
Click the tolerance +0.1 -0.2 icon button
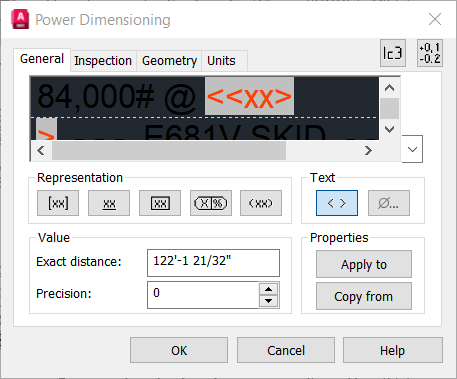pyautogui.click(x=430, y=53)
